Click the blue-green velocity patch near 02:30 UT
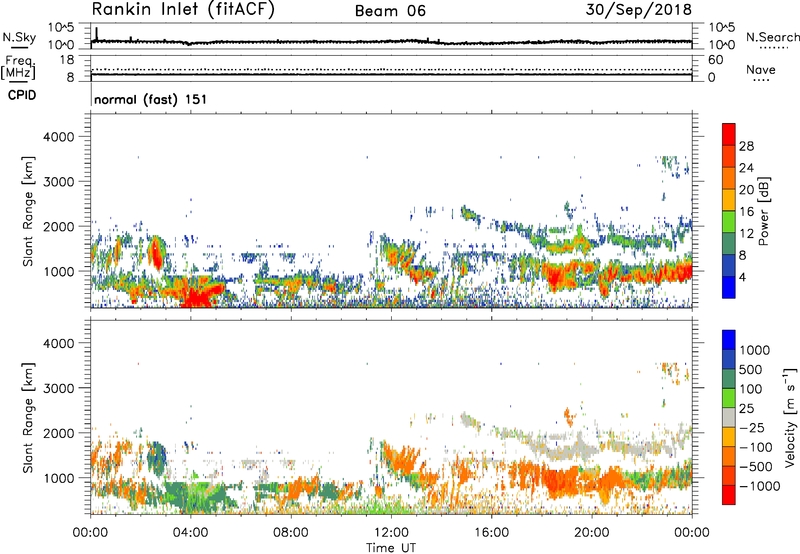800x554 pixels. [156, 459]
